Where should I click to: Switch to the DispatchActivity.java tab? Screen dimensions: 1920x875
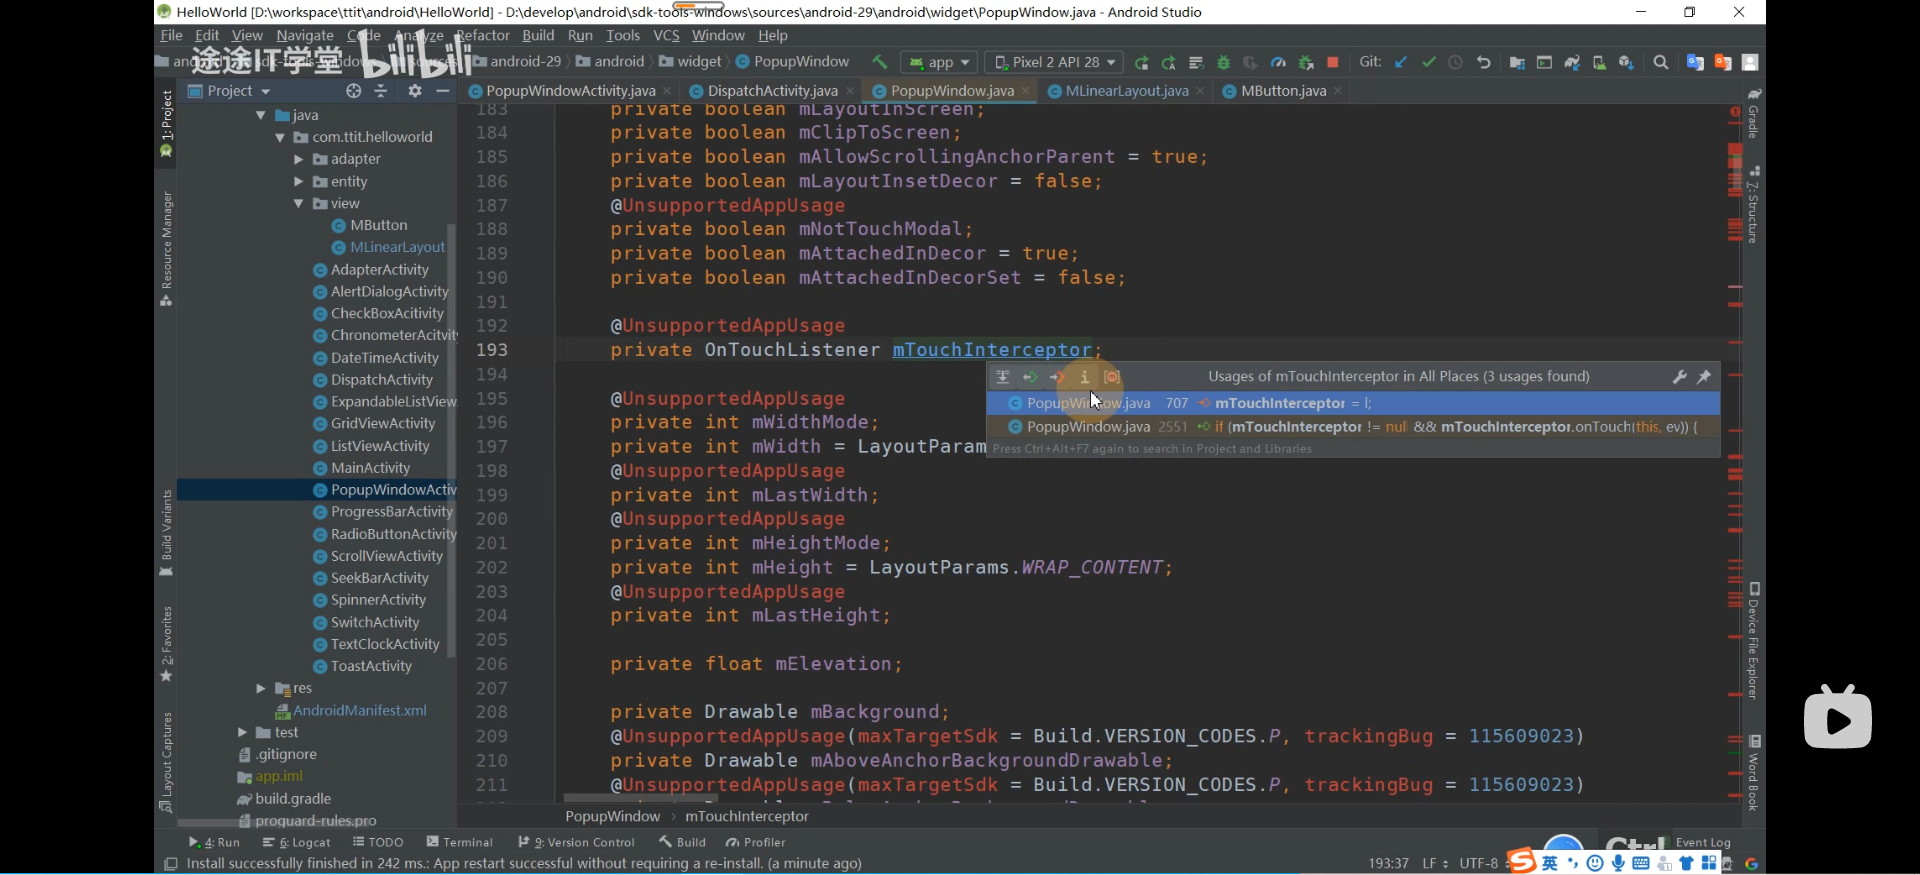[x=772, y=91]
